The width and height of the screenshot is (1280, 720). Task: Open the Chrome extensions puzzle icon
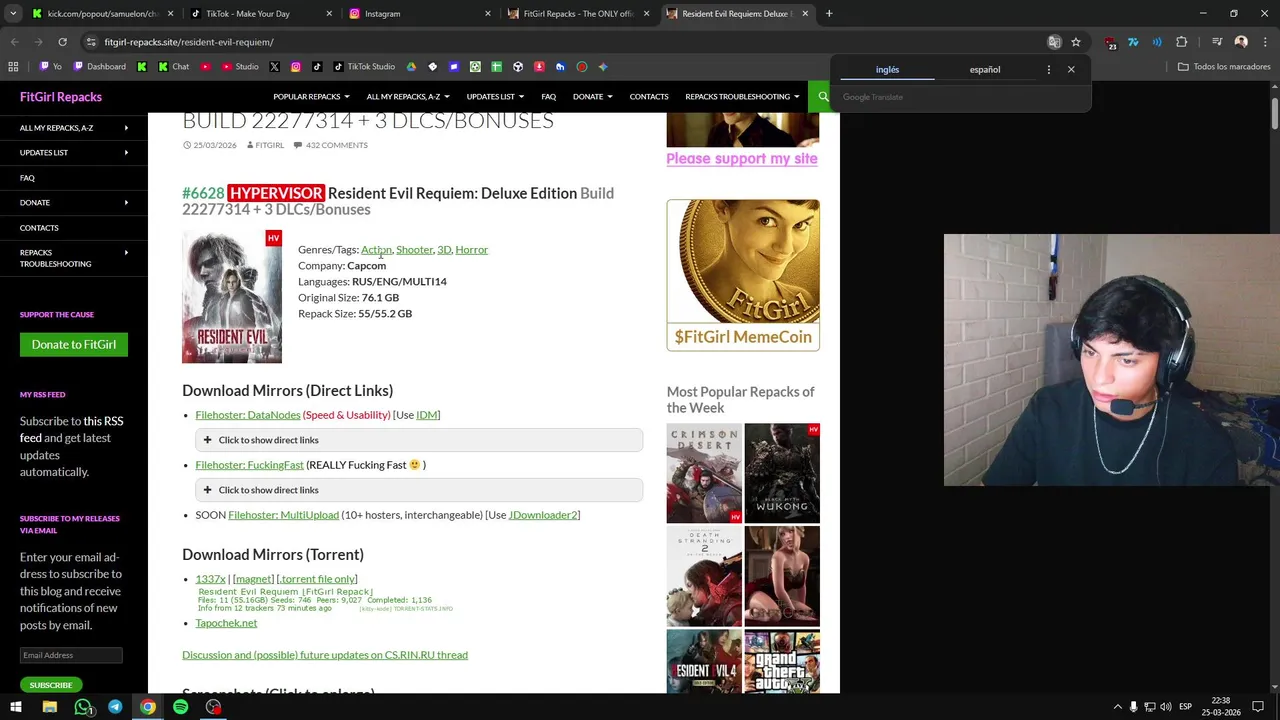pos(1182,42)
